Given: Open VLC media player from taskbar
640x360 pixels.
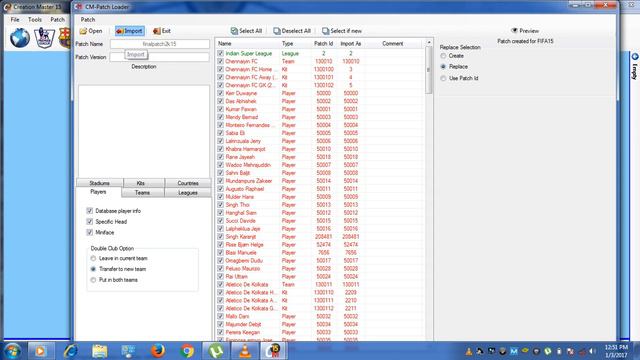Looking at the screenshot, I should (x=245, y=351).
